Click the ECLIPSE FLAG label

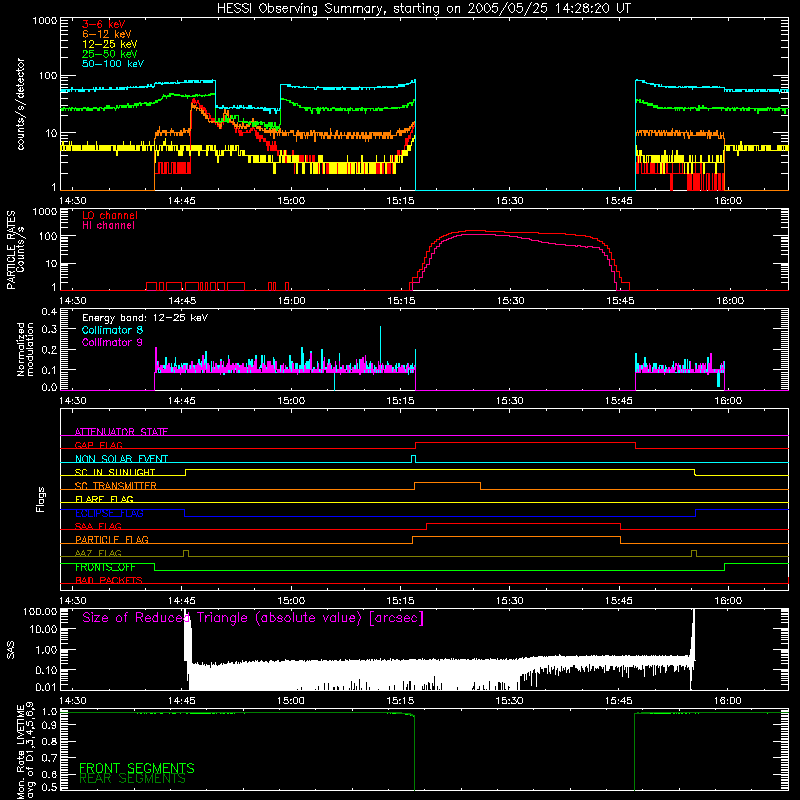109,513
